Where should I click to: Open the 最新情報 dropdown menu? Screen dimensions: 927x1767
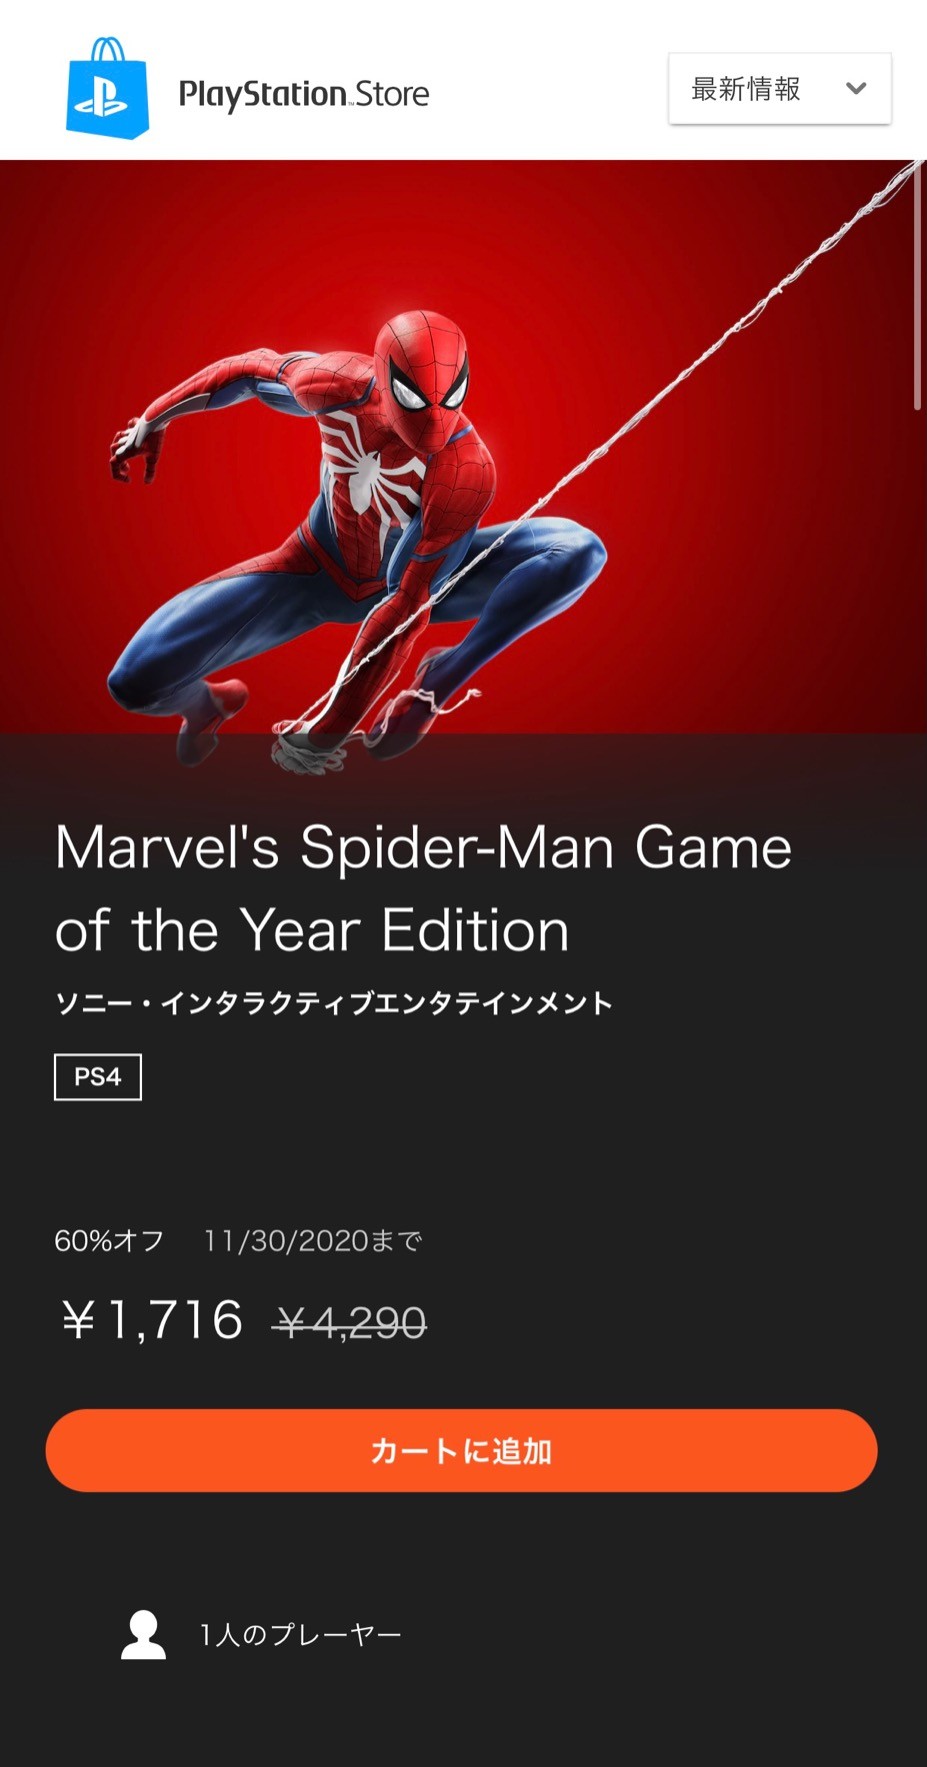pyautogui.click(x=779, y=89)
